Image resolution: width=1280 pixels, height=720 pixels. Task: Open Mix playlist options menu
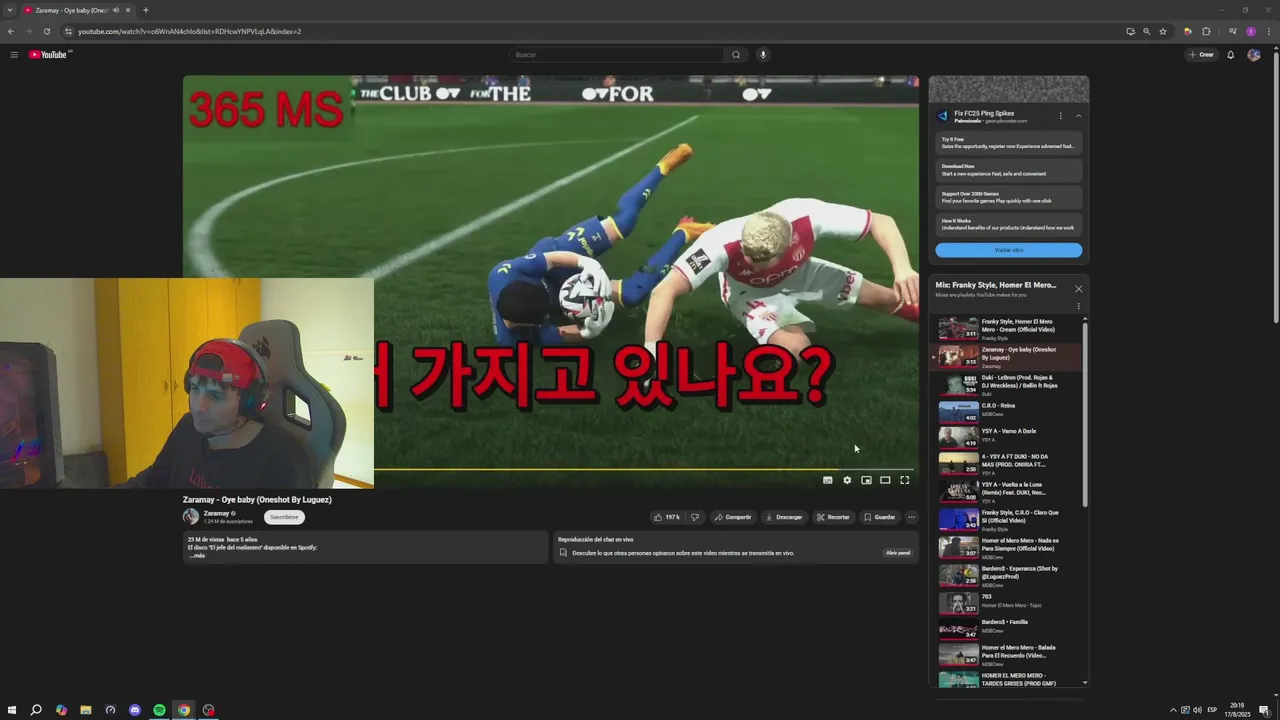(1078, 306)
